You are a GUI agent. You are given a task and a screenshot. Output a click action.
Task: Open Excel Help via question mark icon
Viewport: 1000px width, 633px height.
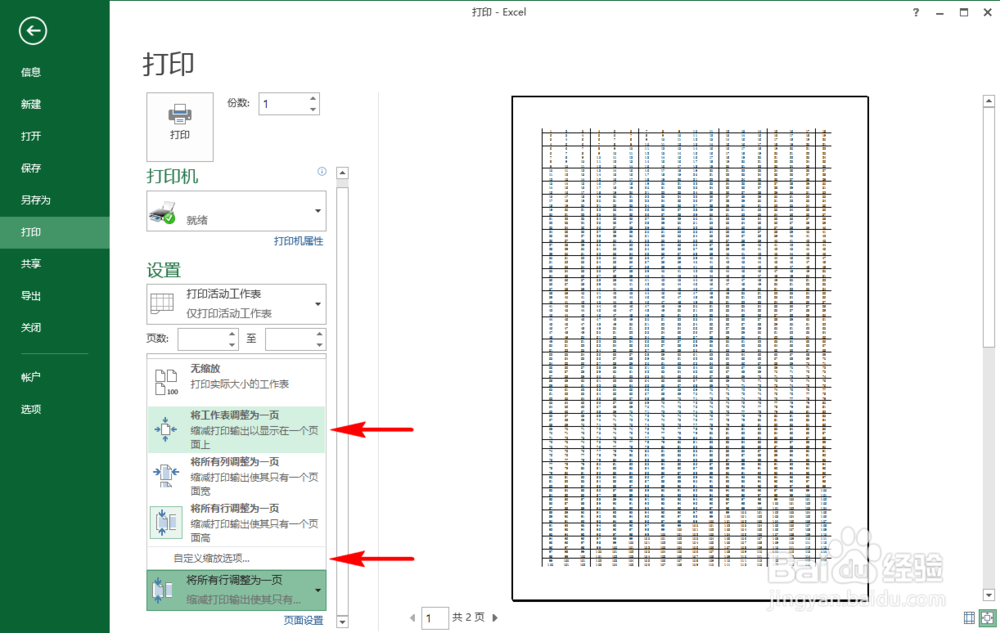click(x=917, y=12)
